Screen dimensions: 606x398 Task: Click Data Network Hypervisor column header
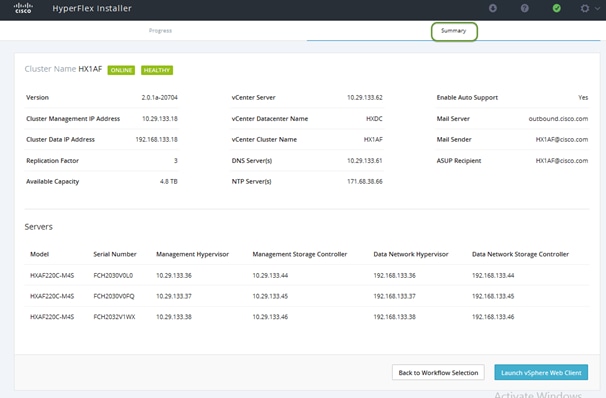(x=411, y=254)
